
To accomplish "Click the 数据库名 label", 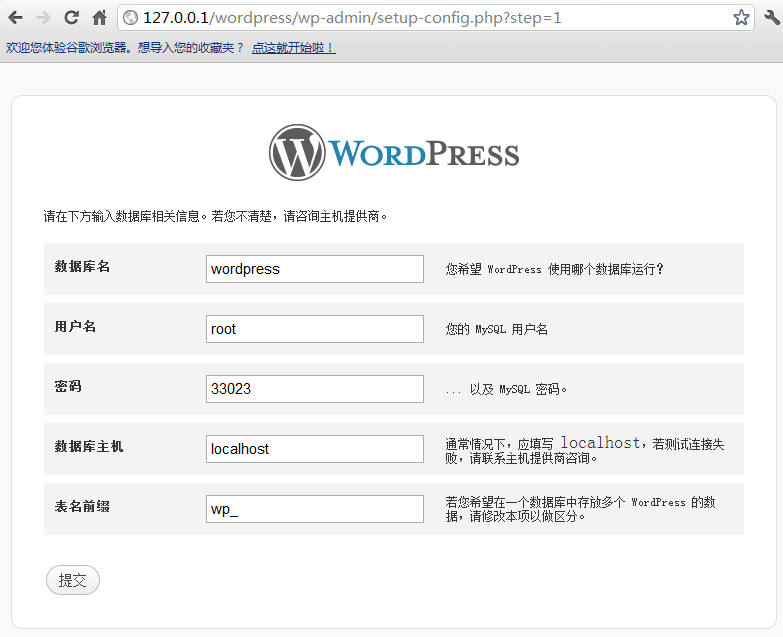I will pos(82,267).
